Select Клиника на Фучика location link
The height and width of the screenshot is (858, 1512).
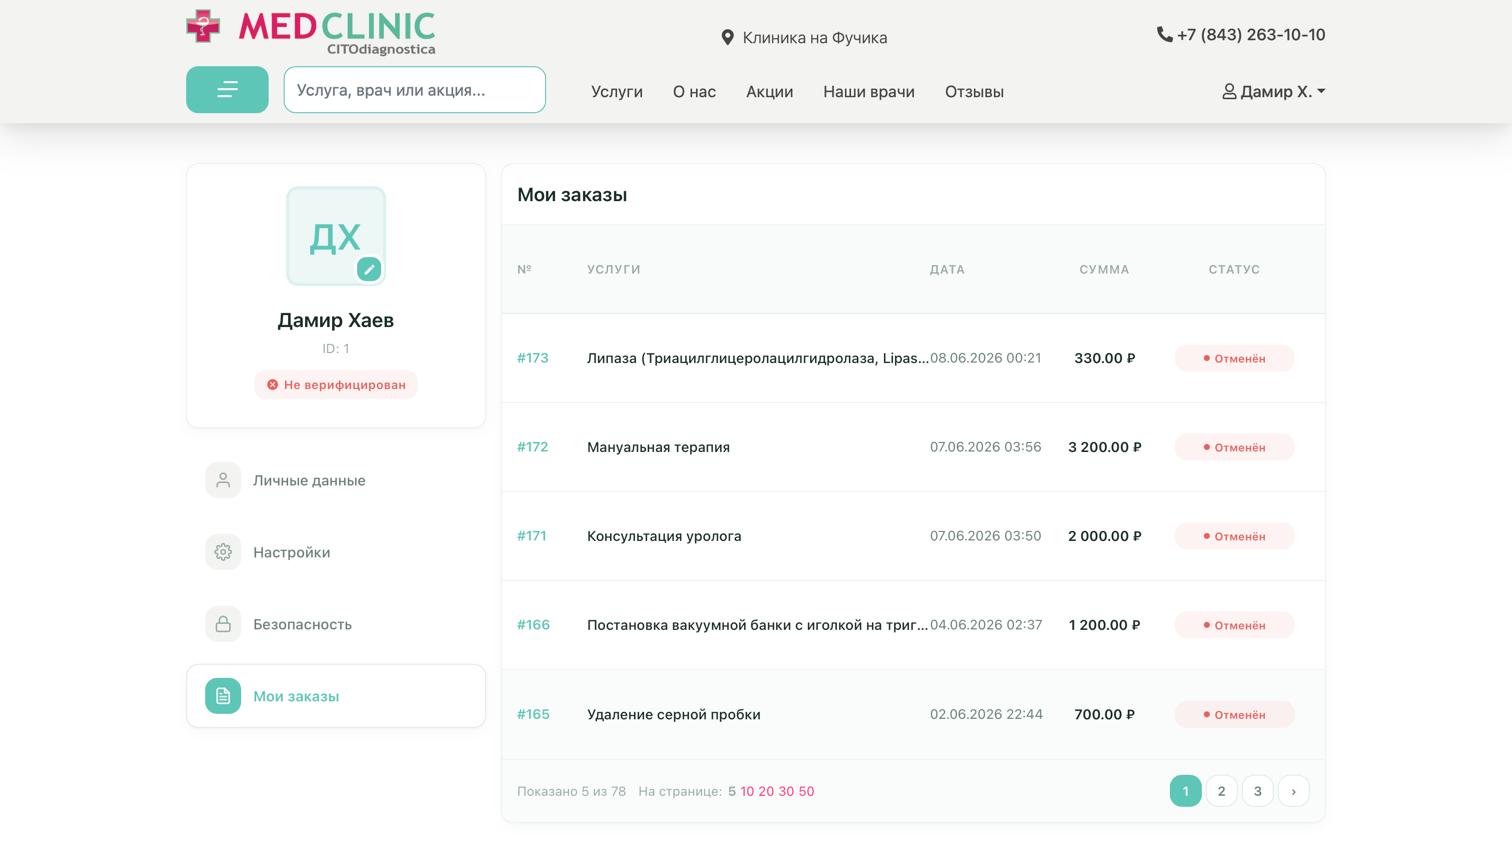815,38
